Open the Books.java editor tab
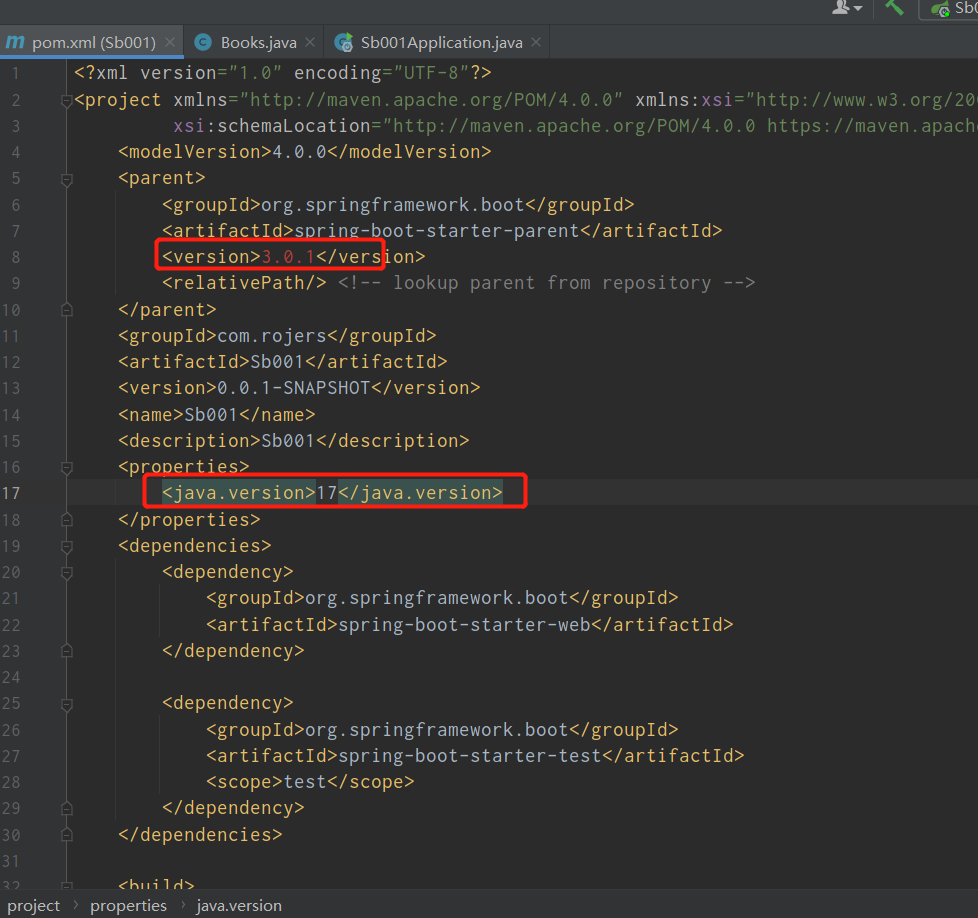Viewport: 978px width, 918px height. coord(259,42)
